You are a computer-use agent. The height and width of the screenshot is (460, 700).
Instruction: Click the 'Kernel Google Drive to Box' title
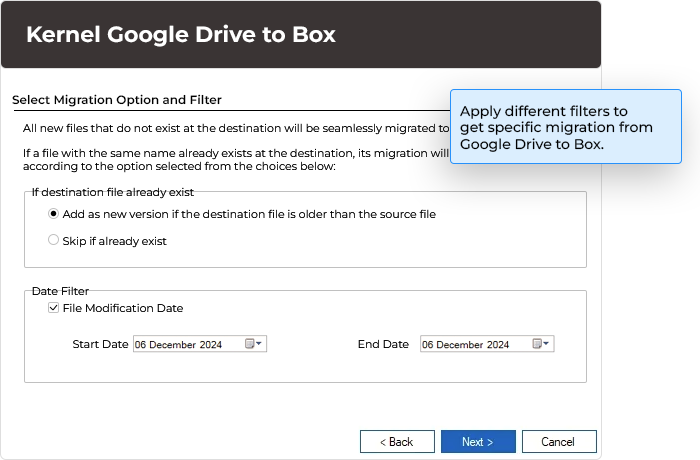pyautogui.click(x=181, y=34)
